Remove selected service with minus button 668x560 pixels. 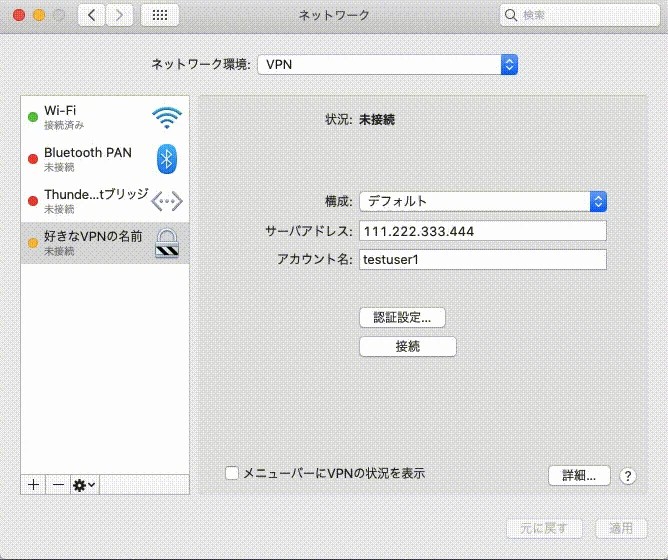click(x=58, y=485)
